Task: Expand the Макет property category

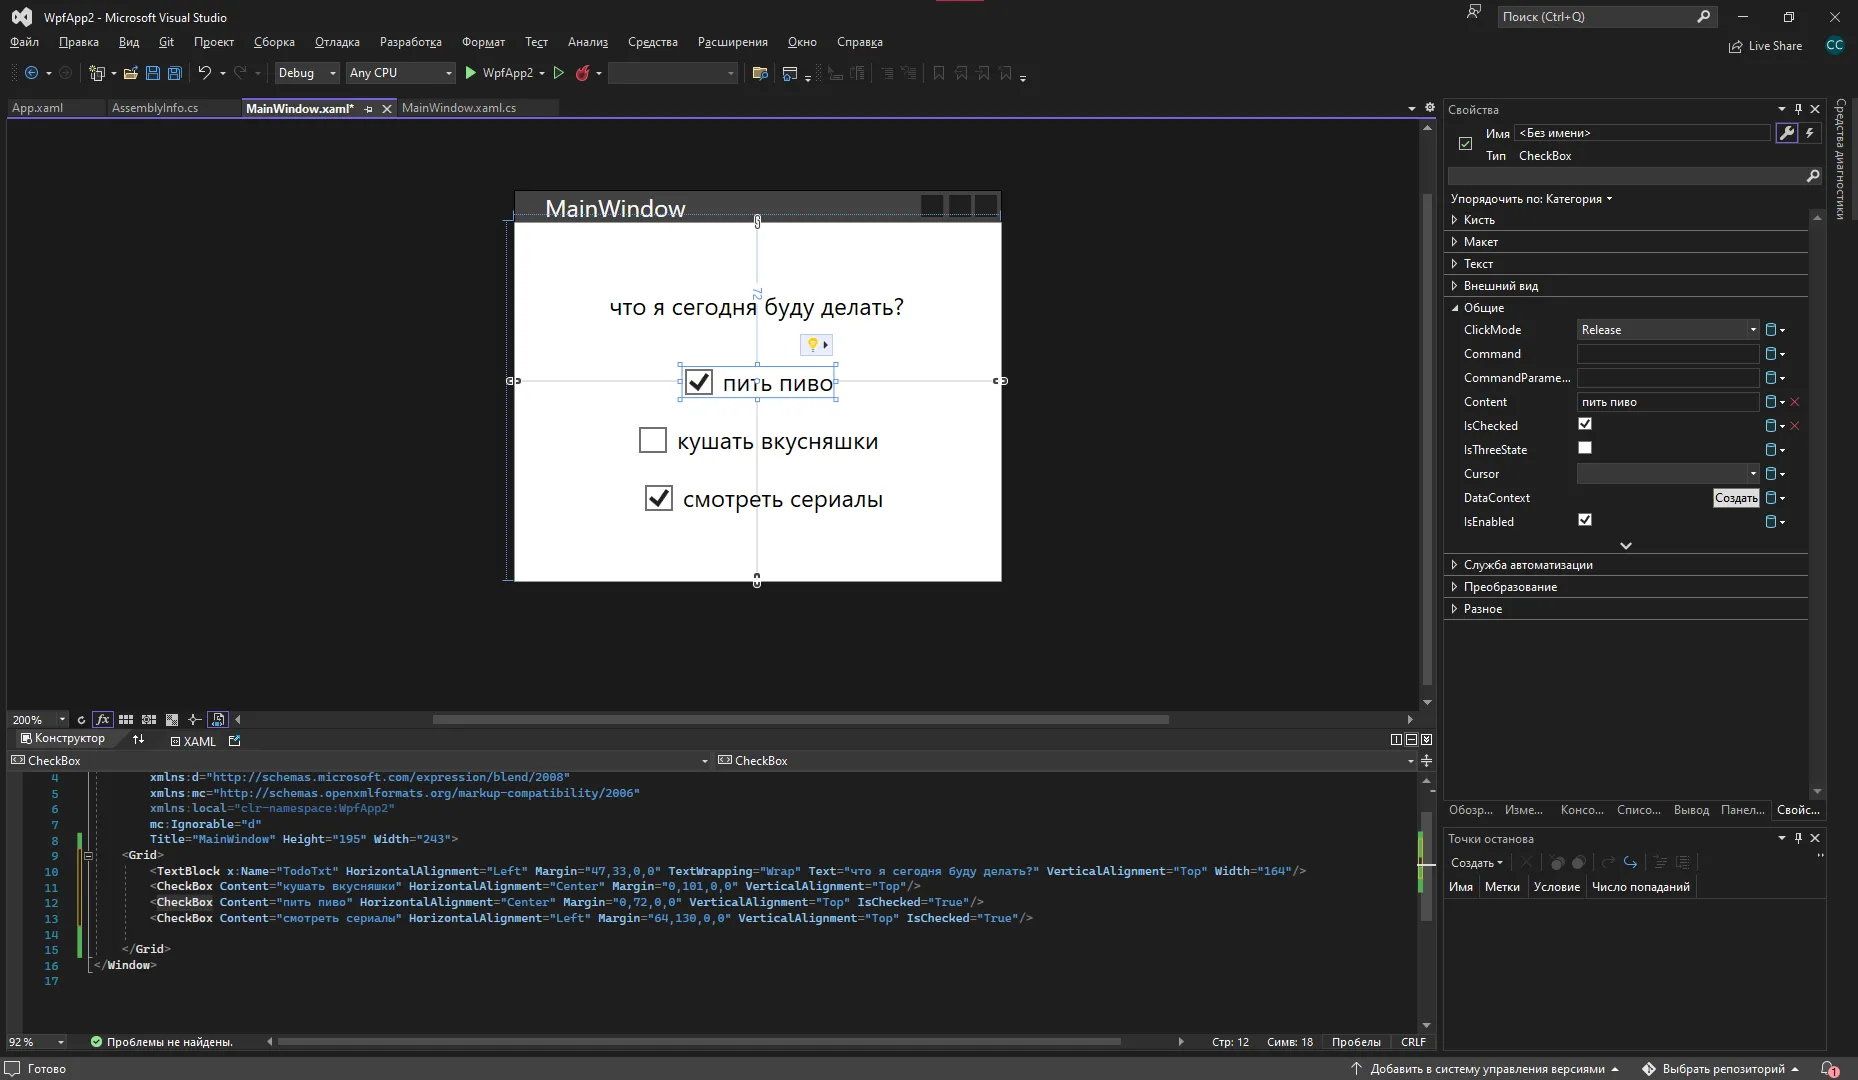Action: click(1454, 242)
